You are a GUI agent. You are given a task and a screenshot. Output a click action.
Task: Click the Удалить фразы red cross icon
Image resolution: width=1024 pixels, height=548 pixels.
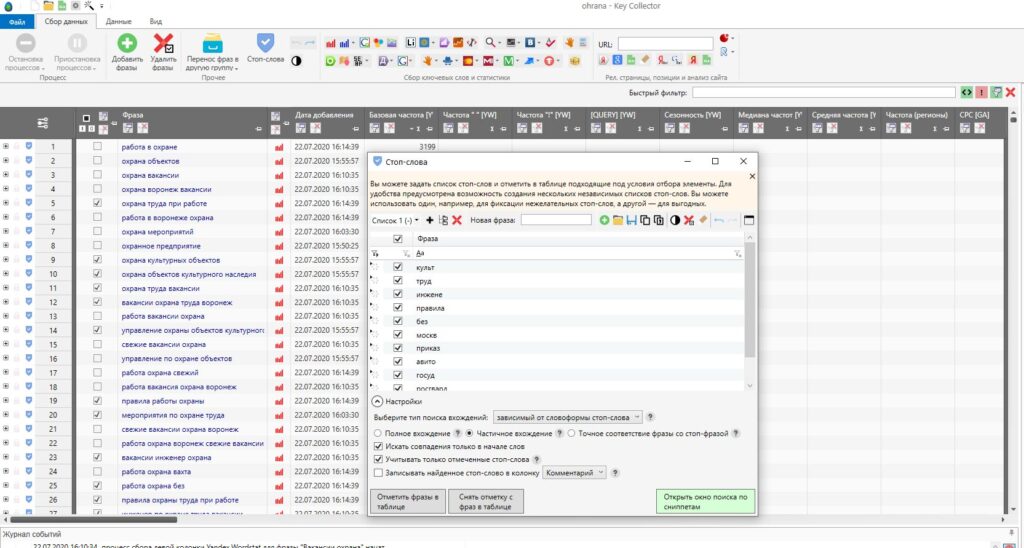(x=163, y=43)
